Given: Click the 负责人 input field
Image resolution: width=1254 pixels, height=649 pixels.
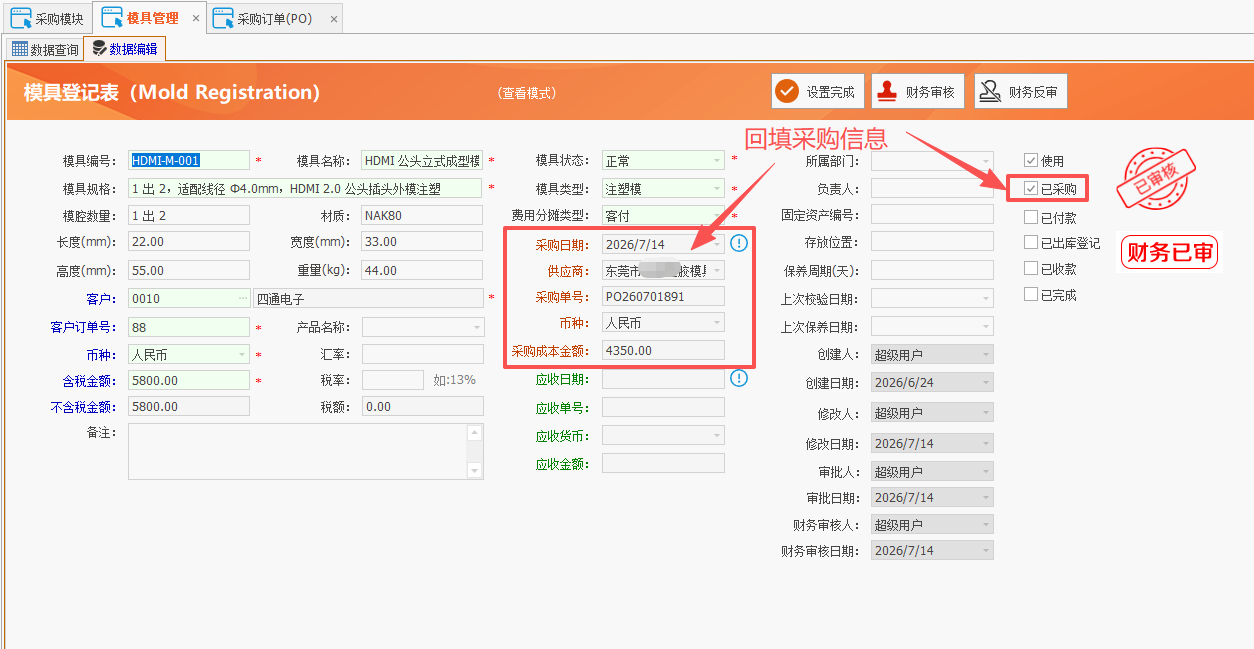Looking at the screenshot, I should pos(932,188).
